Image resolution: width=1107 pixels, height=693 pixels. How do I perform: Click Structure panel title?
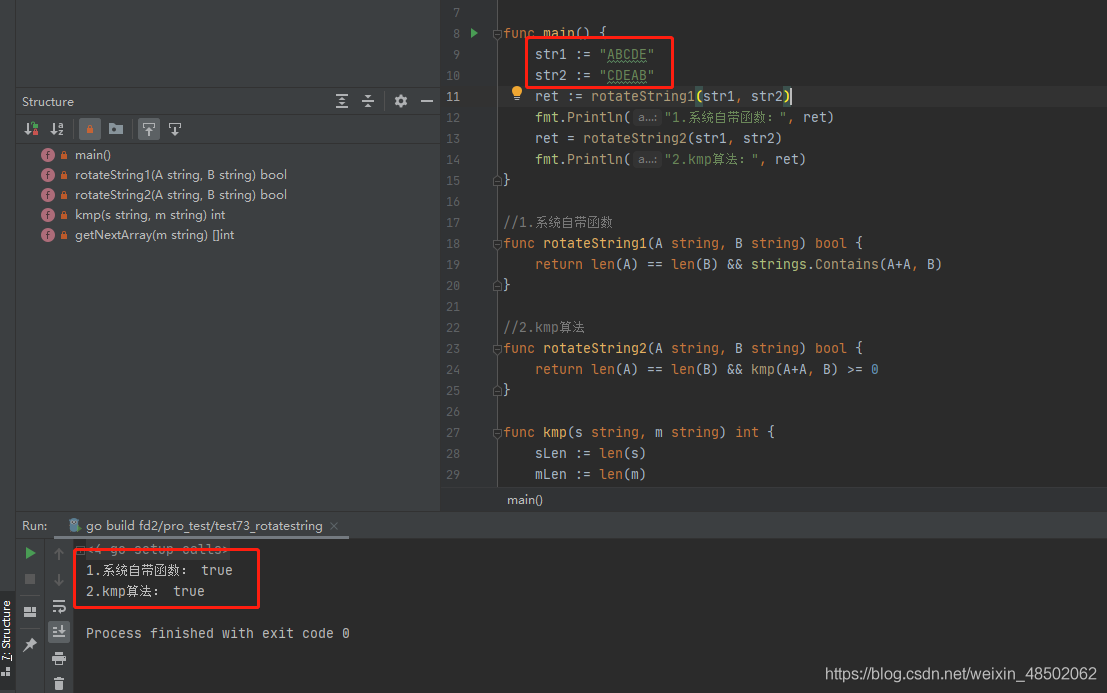(x=47, y=102)
